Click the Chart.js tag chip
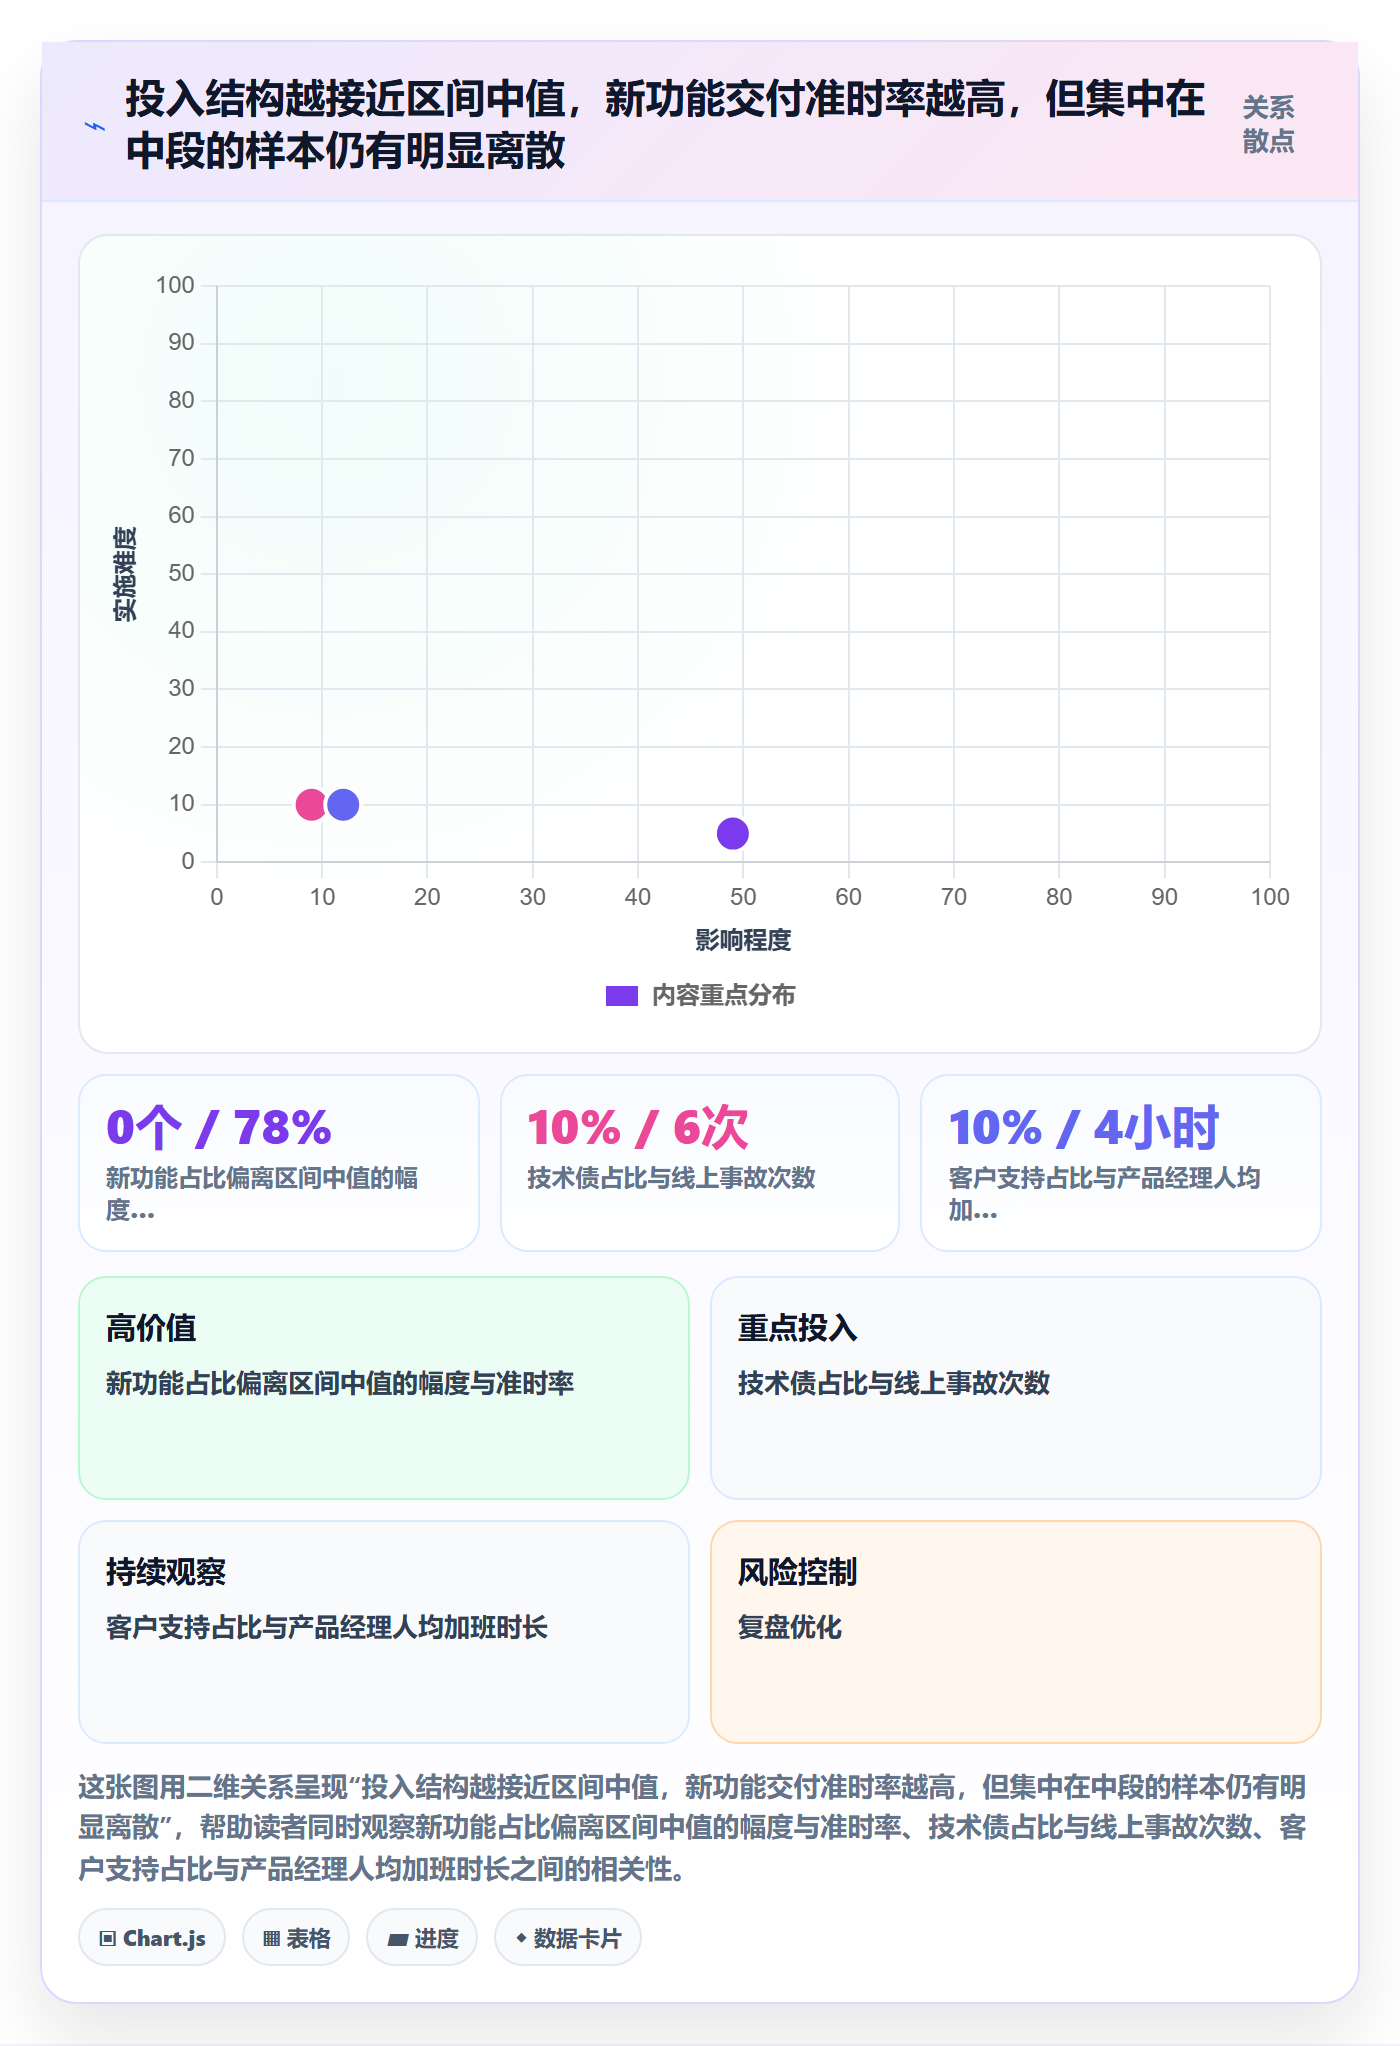Image resolution: width=1400 pixels, height=2046 pixels. click(152, 1938)
